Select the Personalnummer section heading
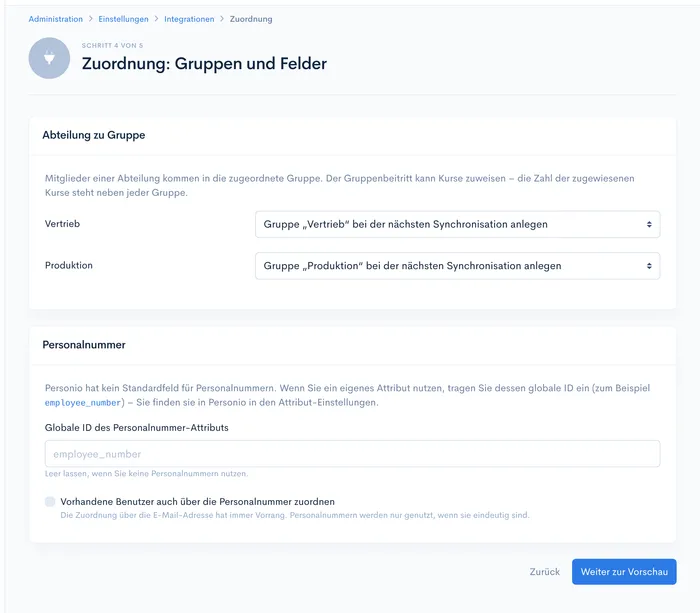Viewport: 700px width, 613px height. point(84,345)
